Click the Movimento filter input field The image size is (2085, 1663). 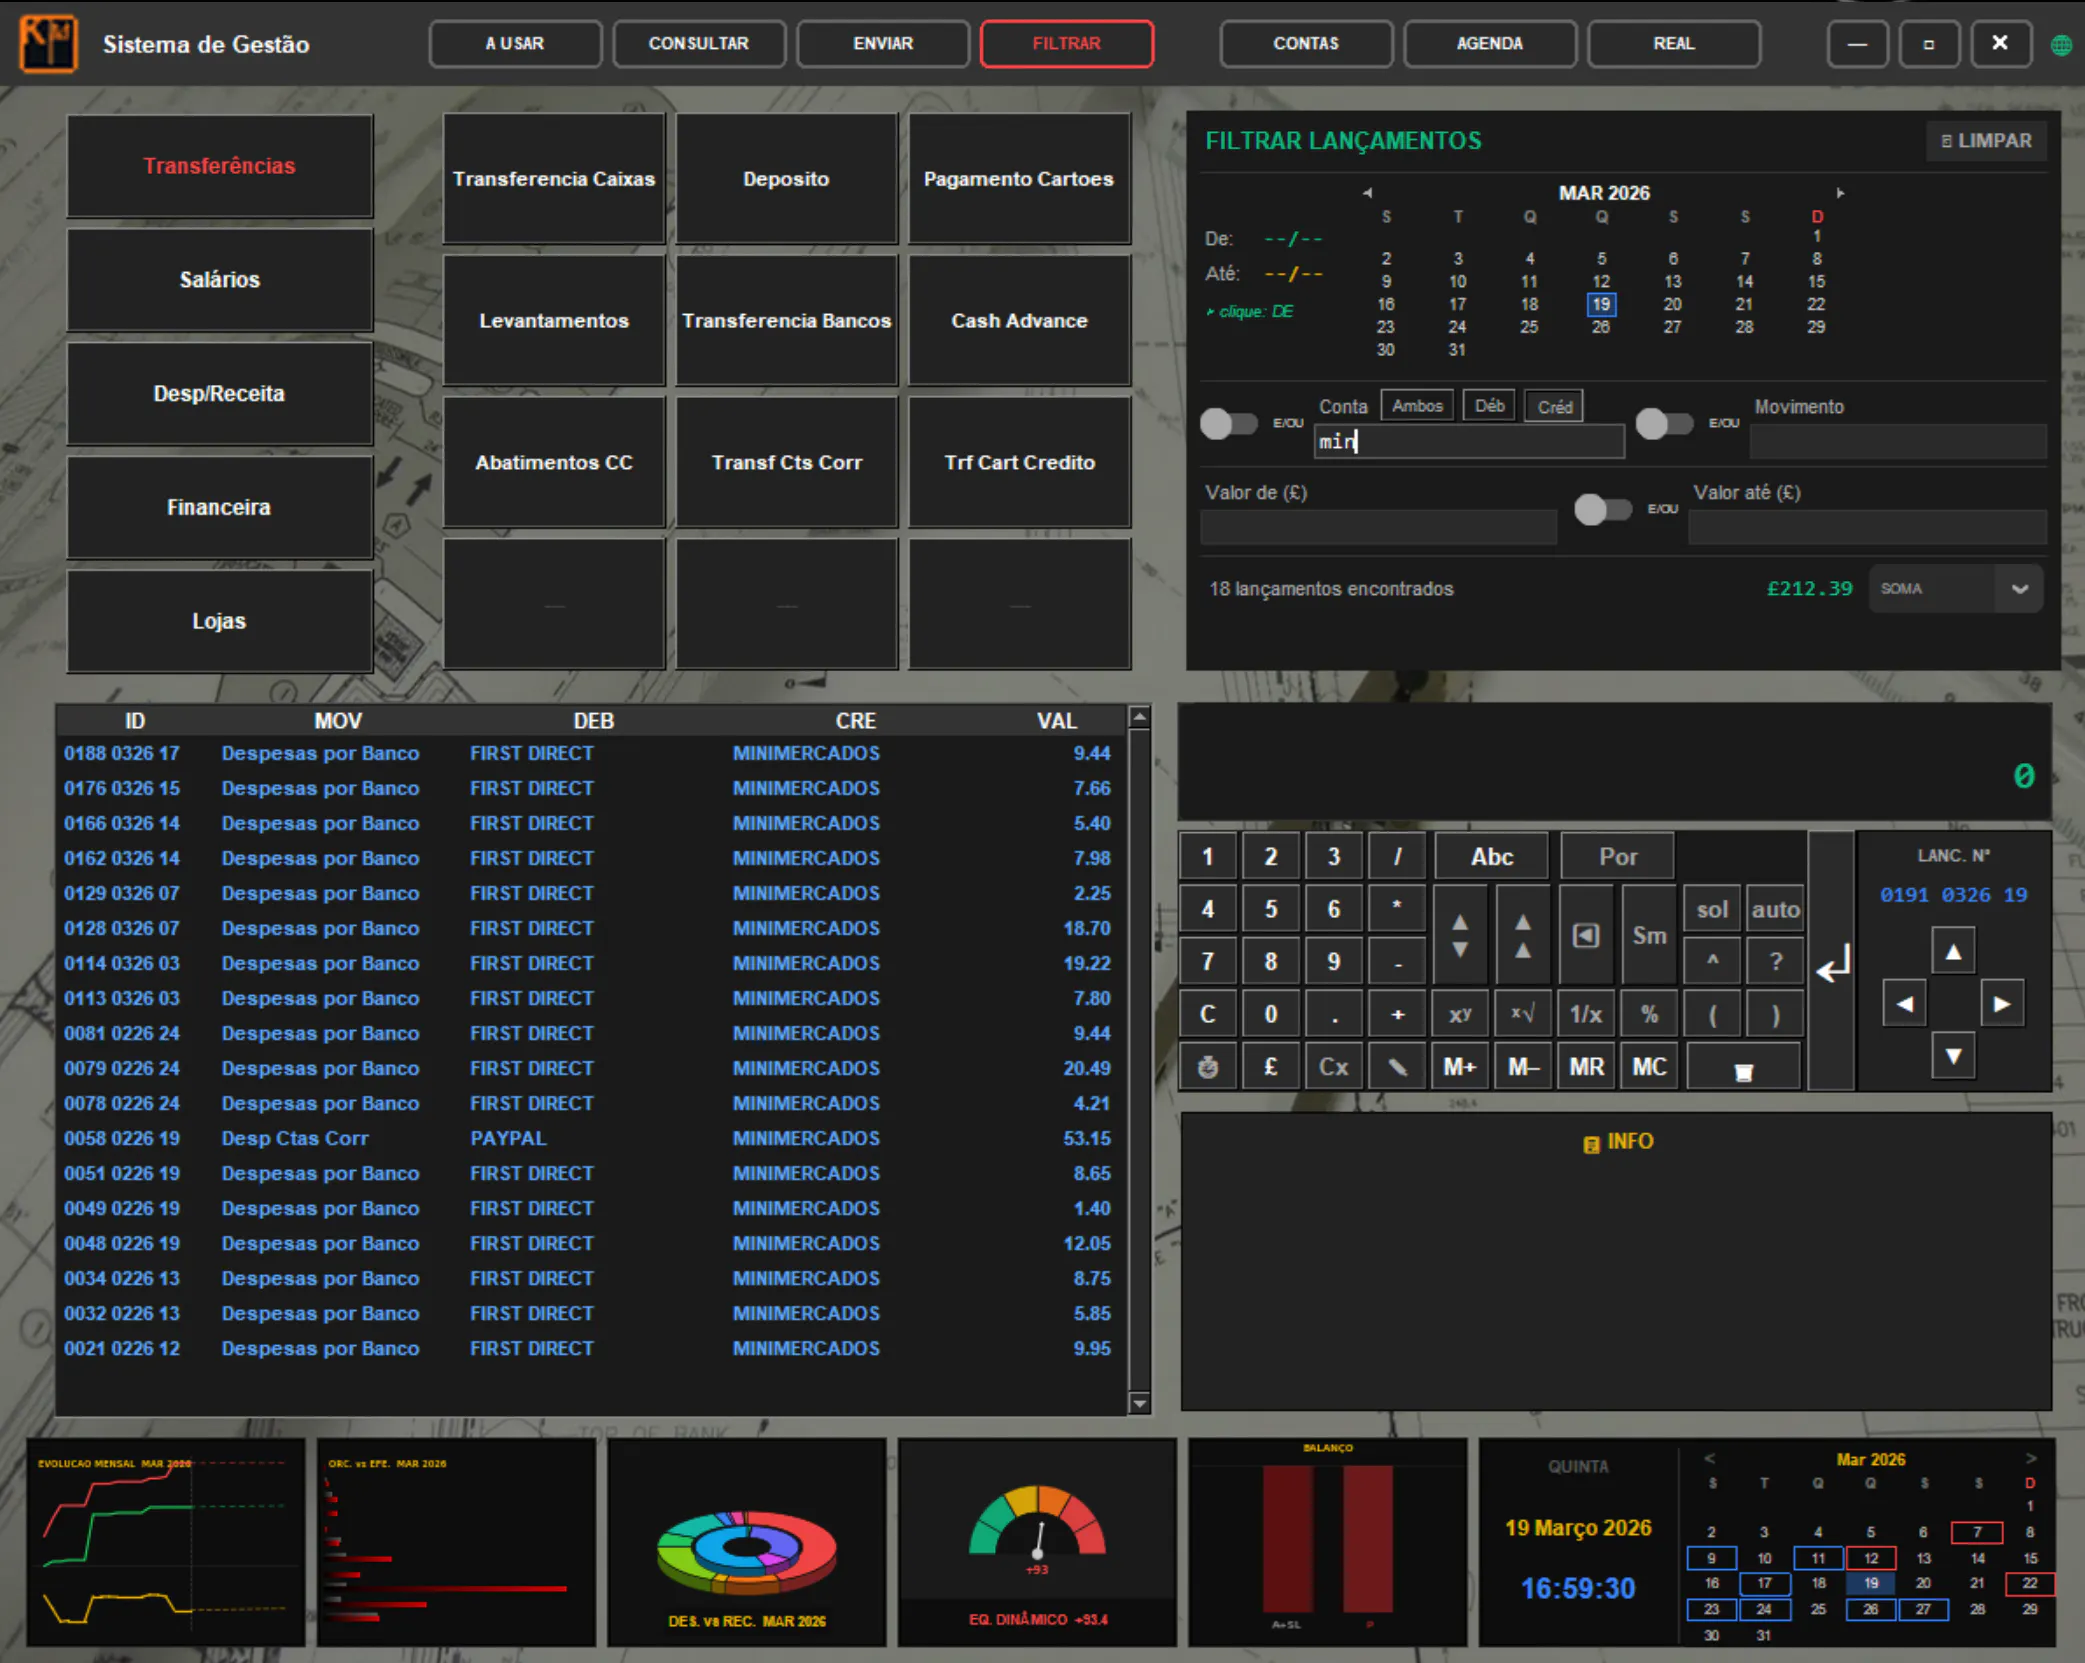pyautogui.click(x=1897, y=441)
